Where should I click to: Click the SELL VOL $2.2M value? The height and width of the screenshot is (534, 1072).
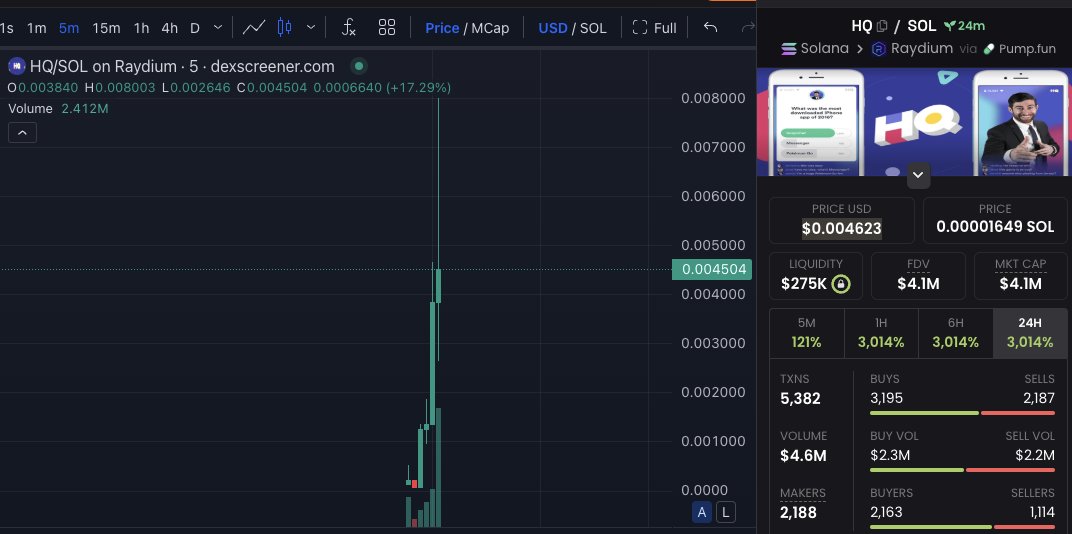click(1035, 455)
